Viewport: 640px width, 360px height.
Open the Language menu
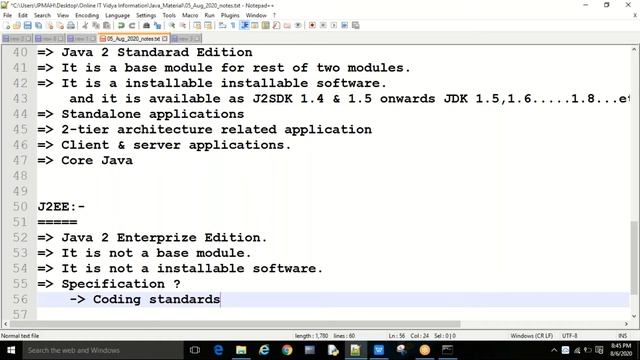click(x=118, y=15)
